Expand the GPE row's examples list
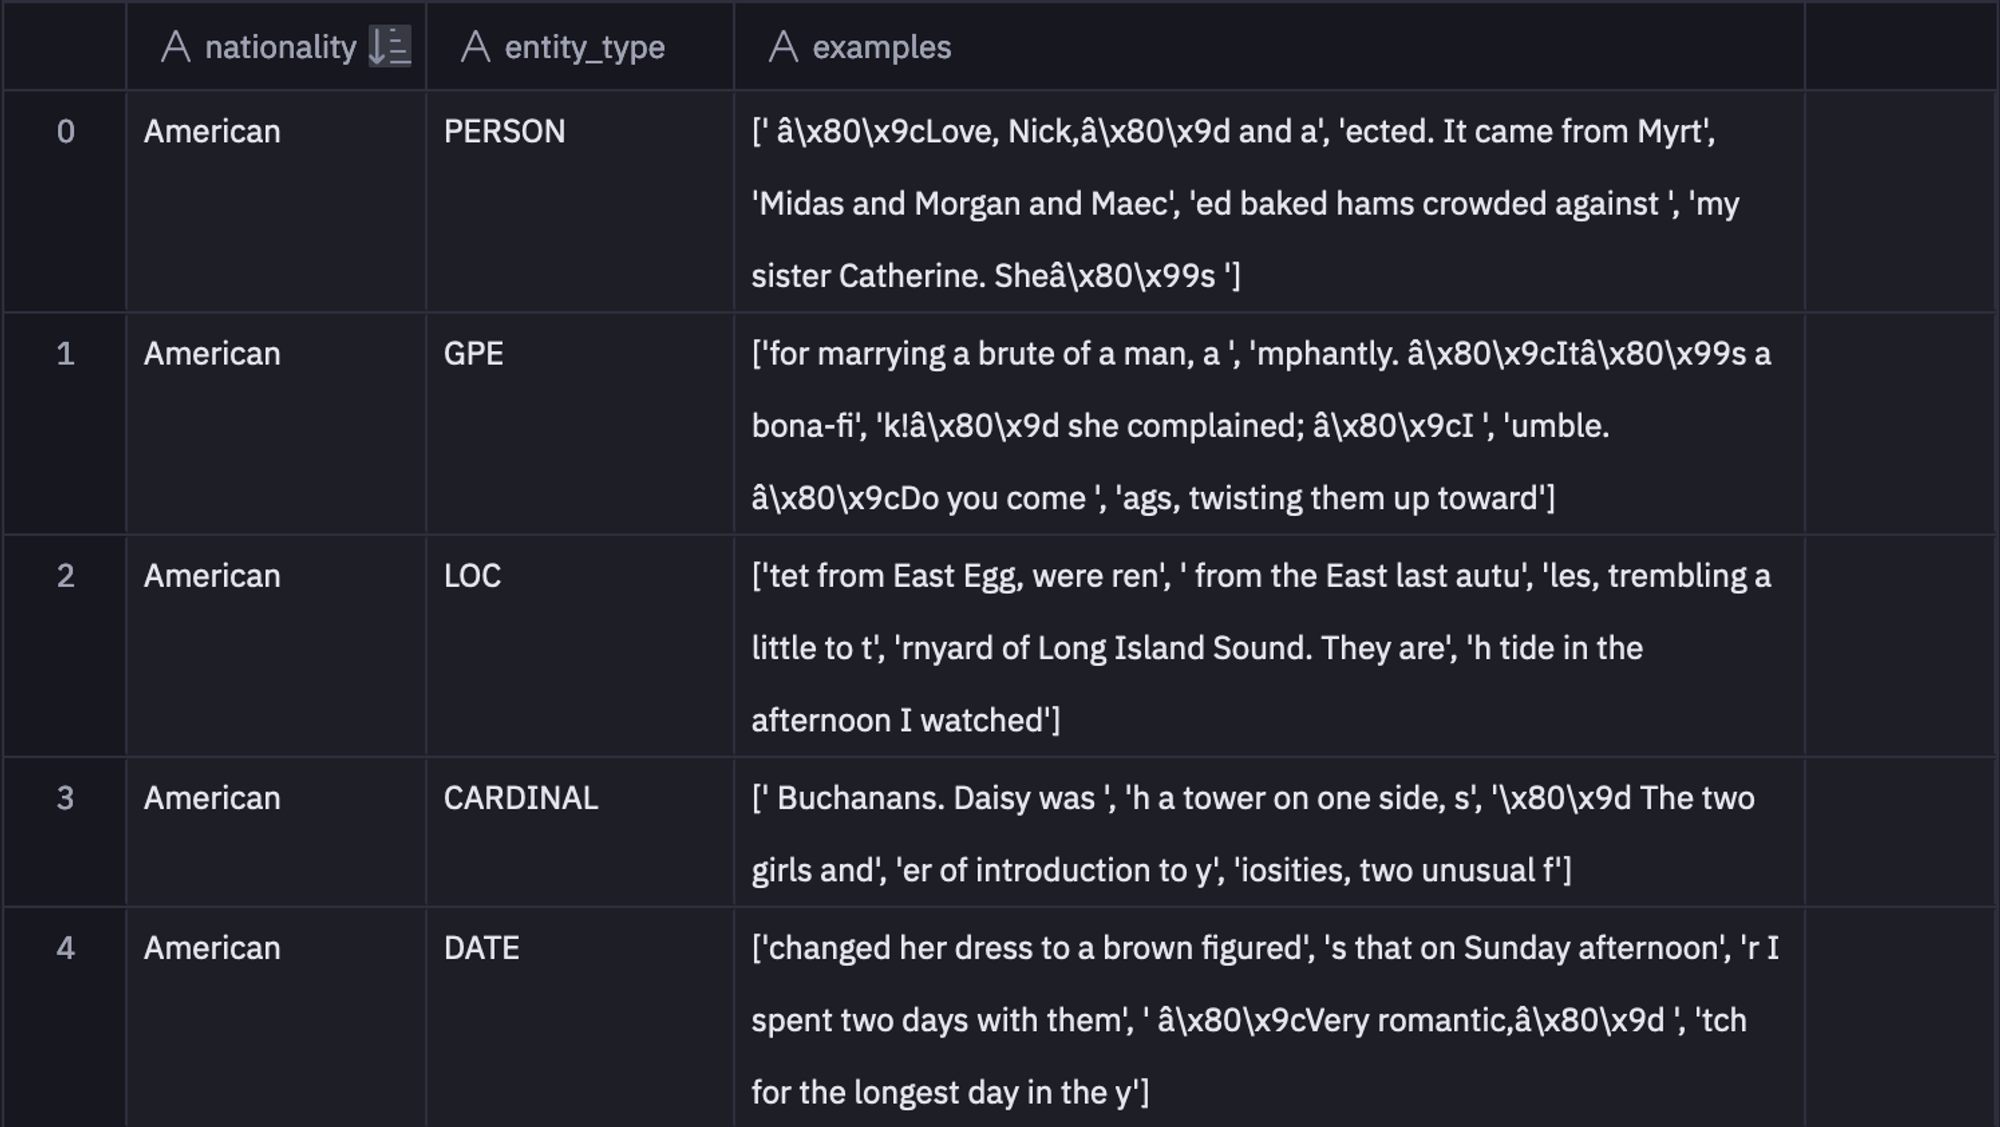The width and height of the screenshot is (2000, 1127). coord(1200,425)
